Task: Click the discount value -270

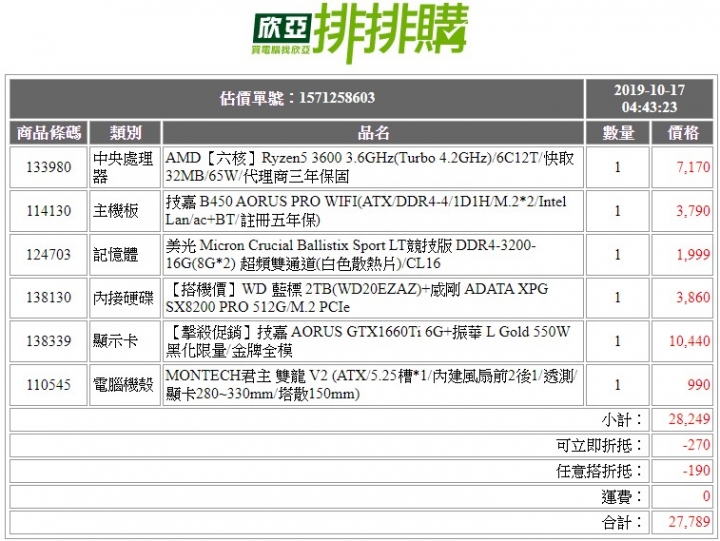Action: pyautogui.click(x=697, y=445)
